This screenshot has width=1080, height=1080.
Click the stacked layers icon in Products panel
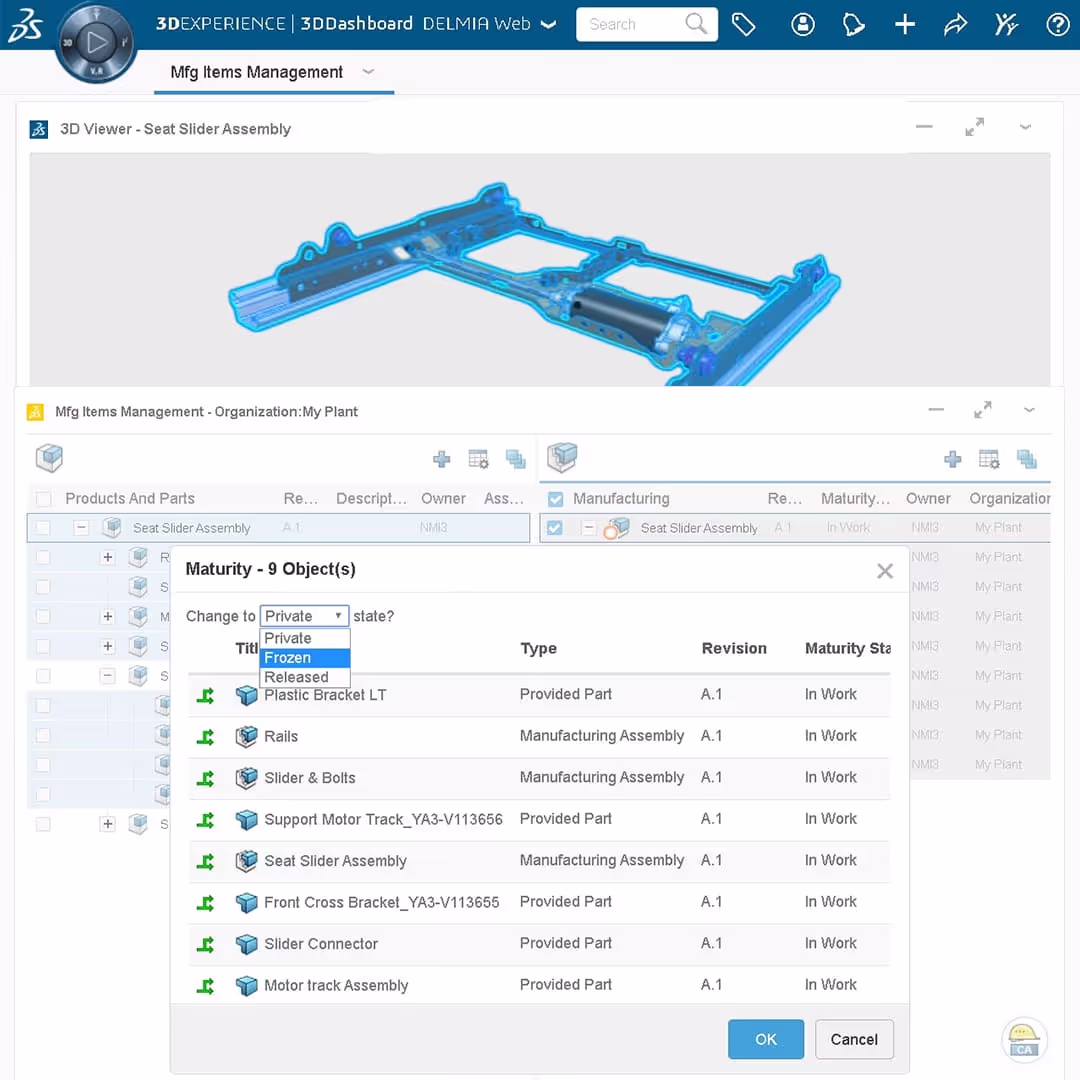click(x=515, y=459)
